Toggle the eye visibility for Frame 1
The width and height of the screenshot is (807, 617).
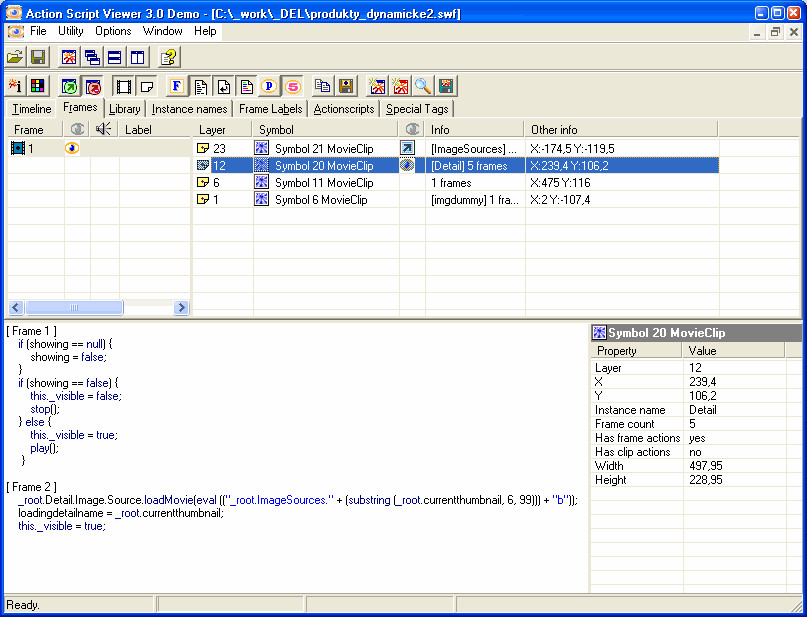point(72,149)
